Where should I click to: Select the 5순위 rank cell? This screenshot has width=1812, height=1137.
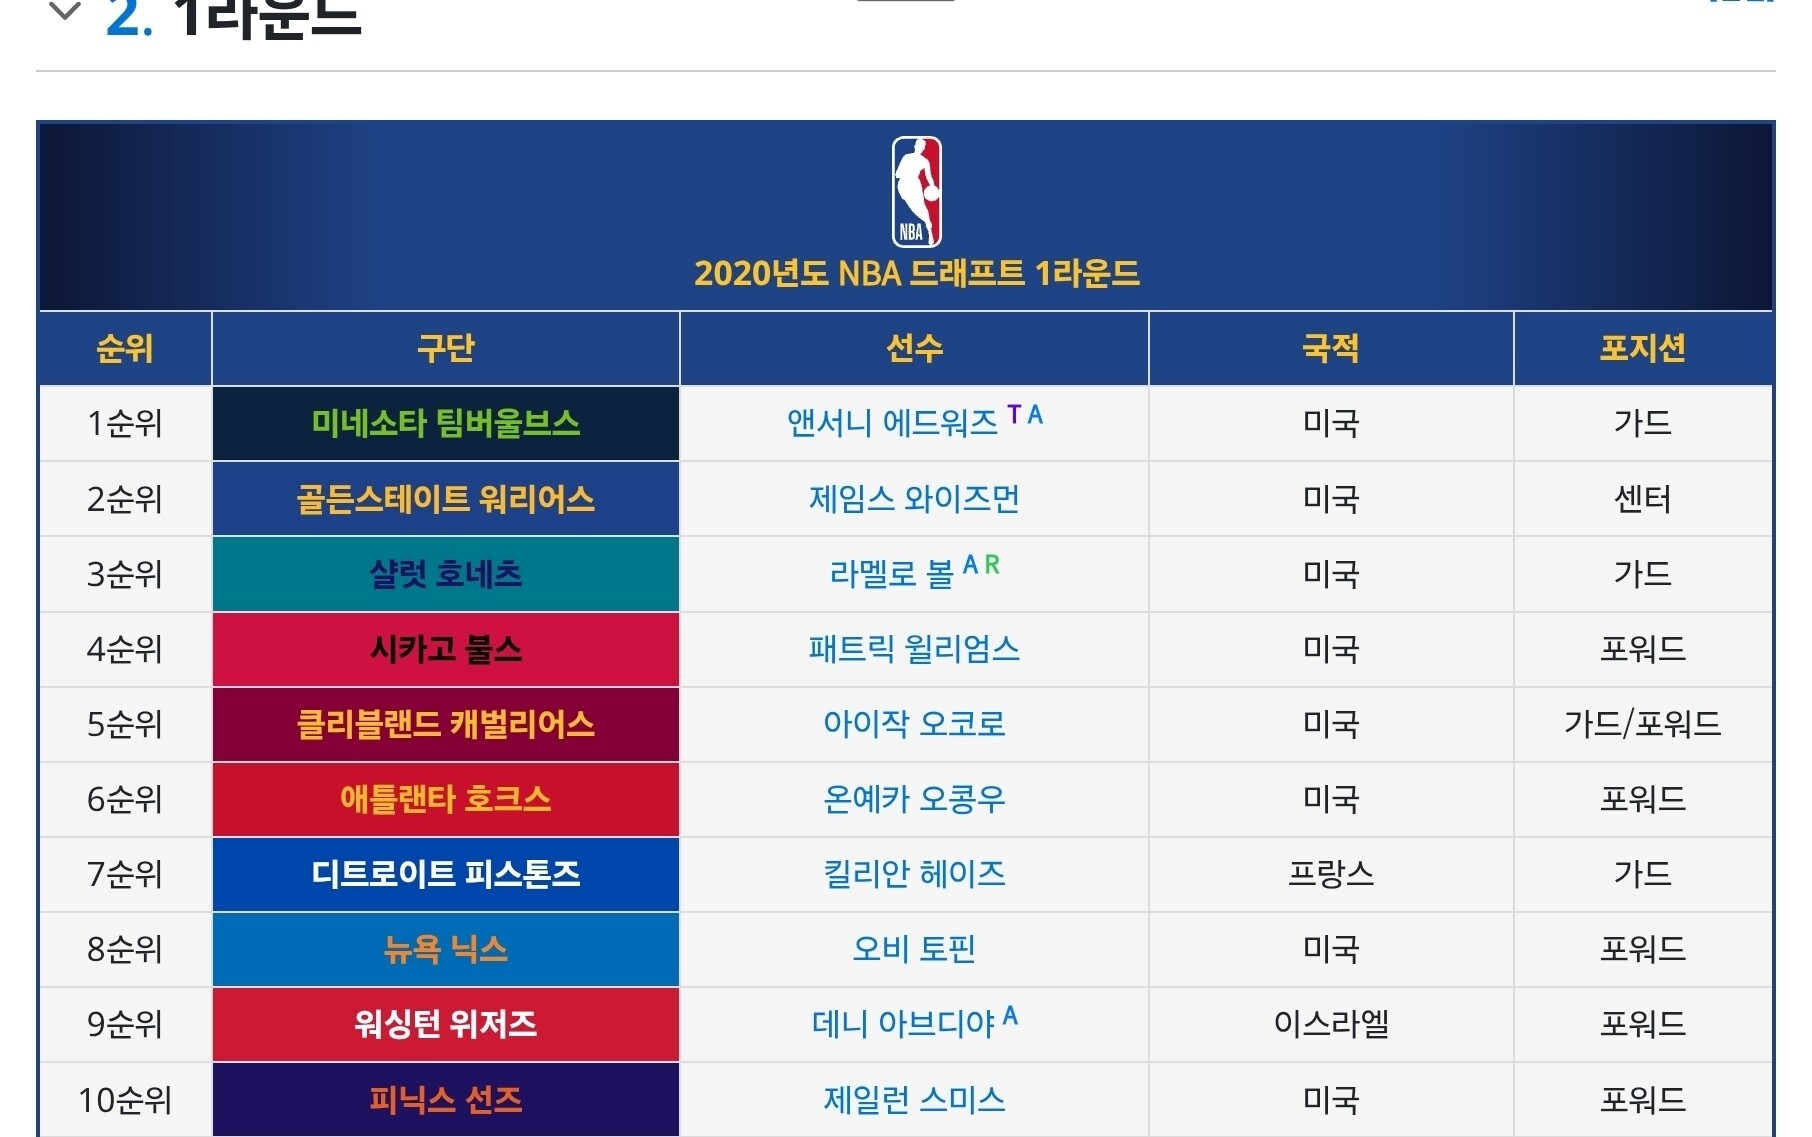tap(125, 724)
